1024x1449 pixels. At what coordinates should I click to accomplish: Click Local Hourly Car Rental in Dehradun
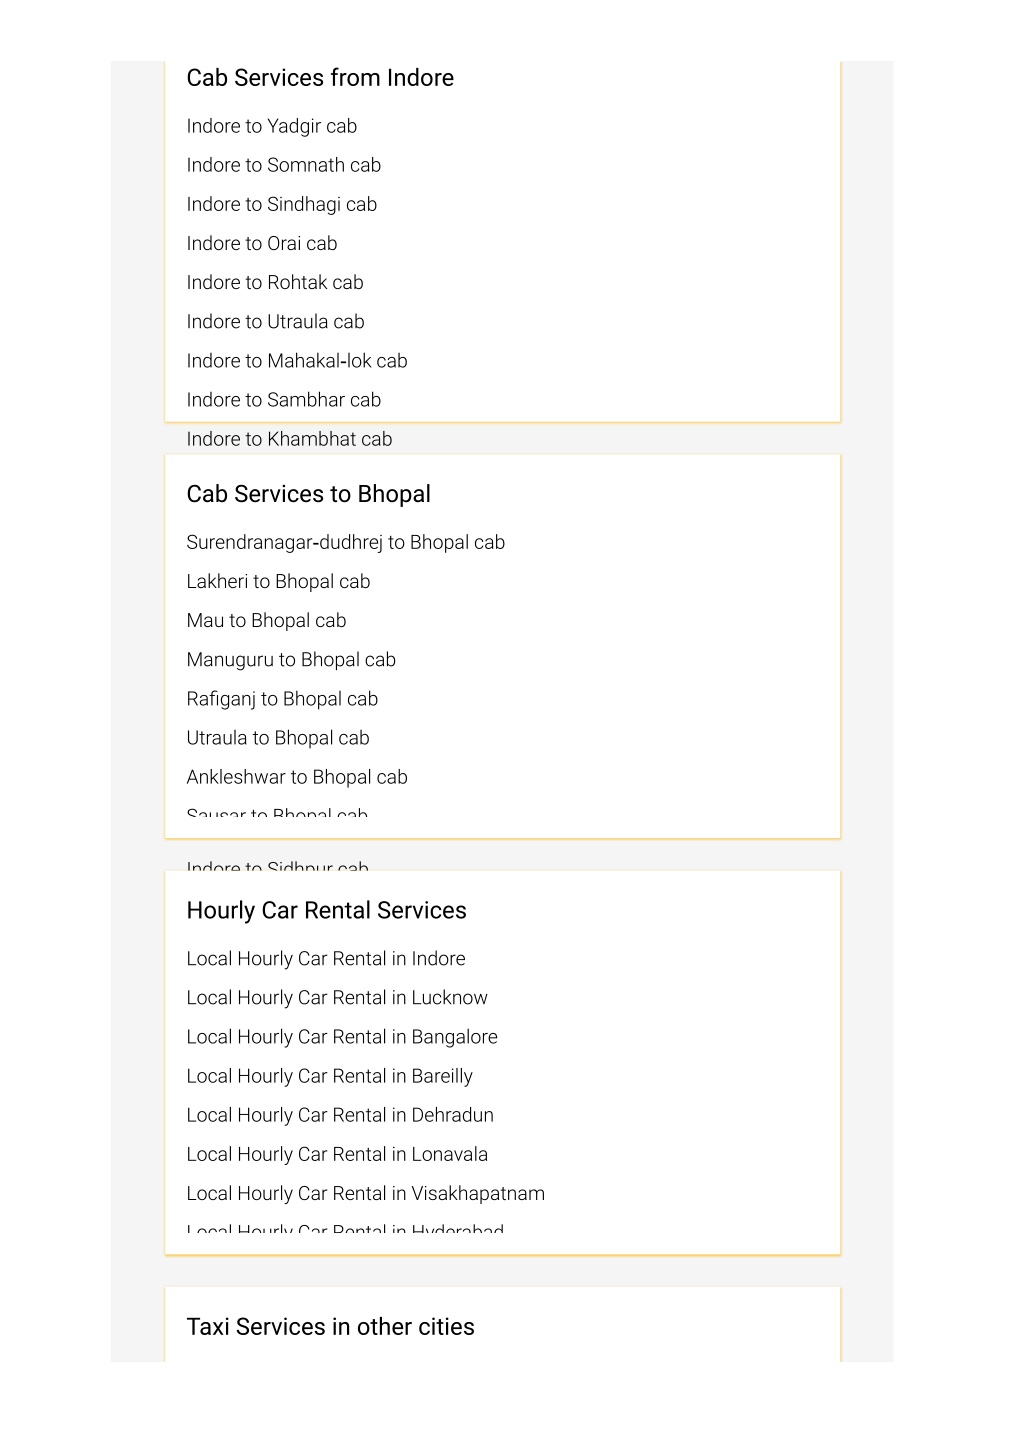340,1115
